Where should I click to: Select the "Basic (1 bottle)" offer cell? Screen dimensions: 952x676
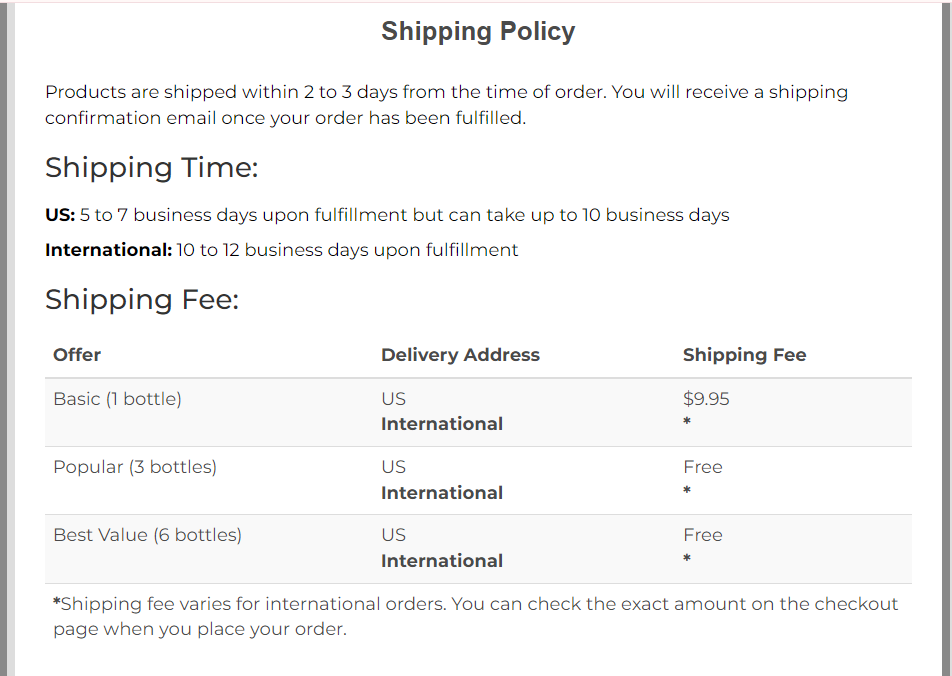pyautogui.click(x=117, y=399)
